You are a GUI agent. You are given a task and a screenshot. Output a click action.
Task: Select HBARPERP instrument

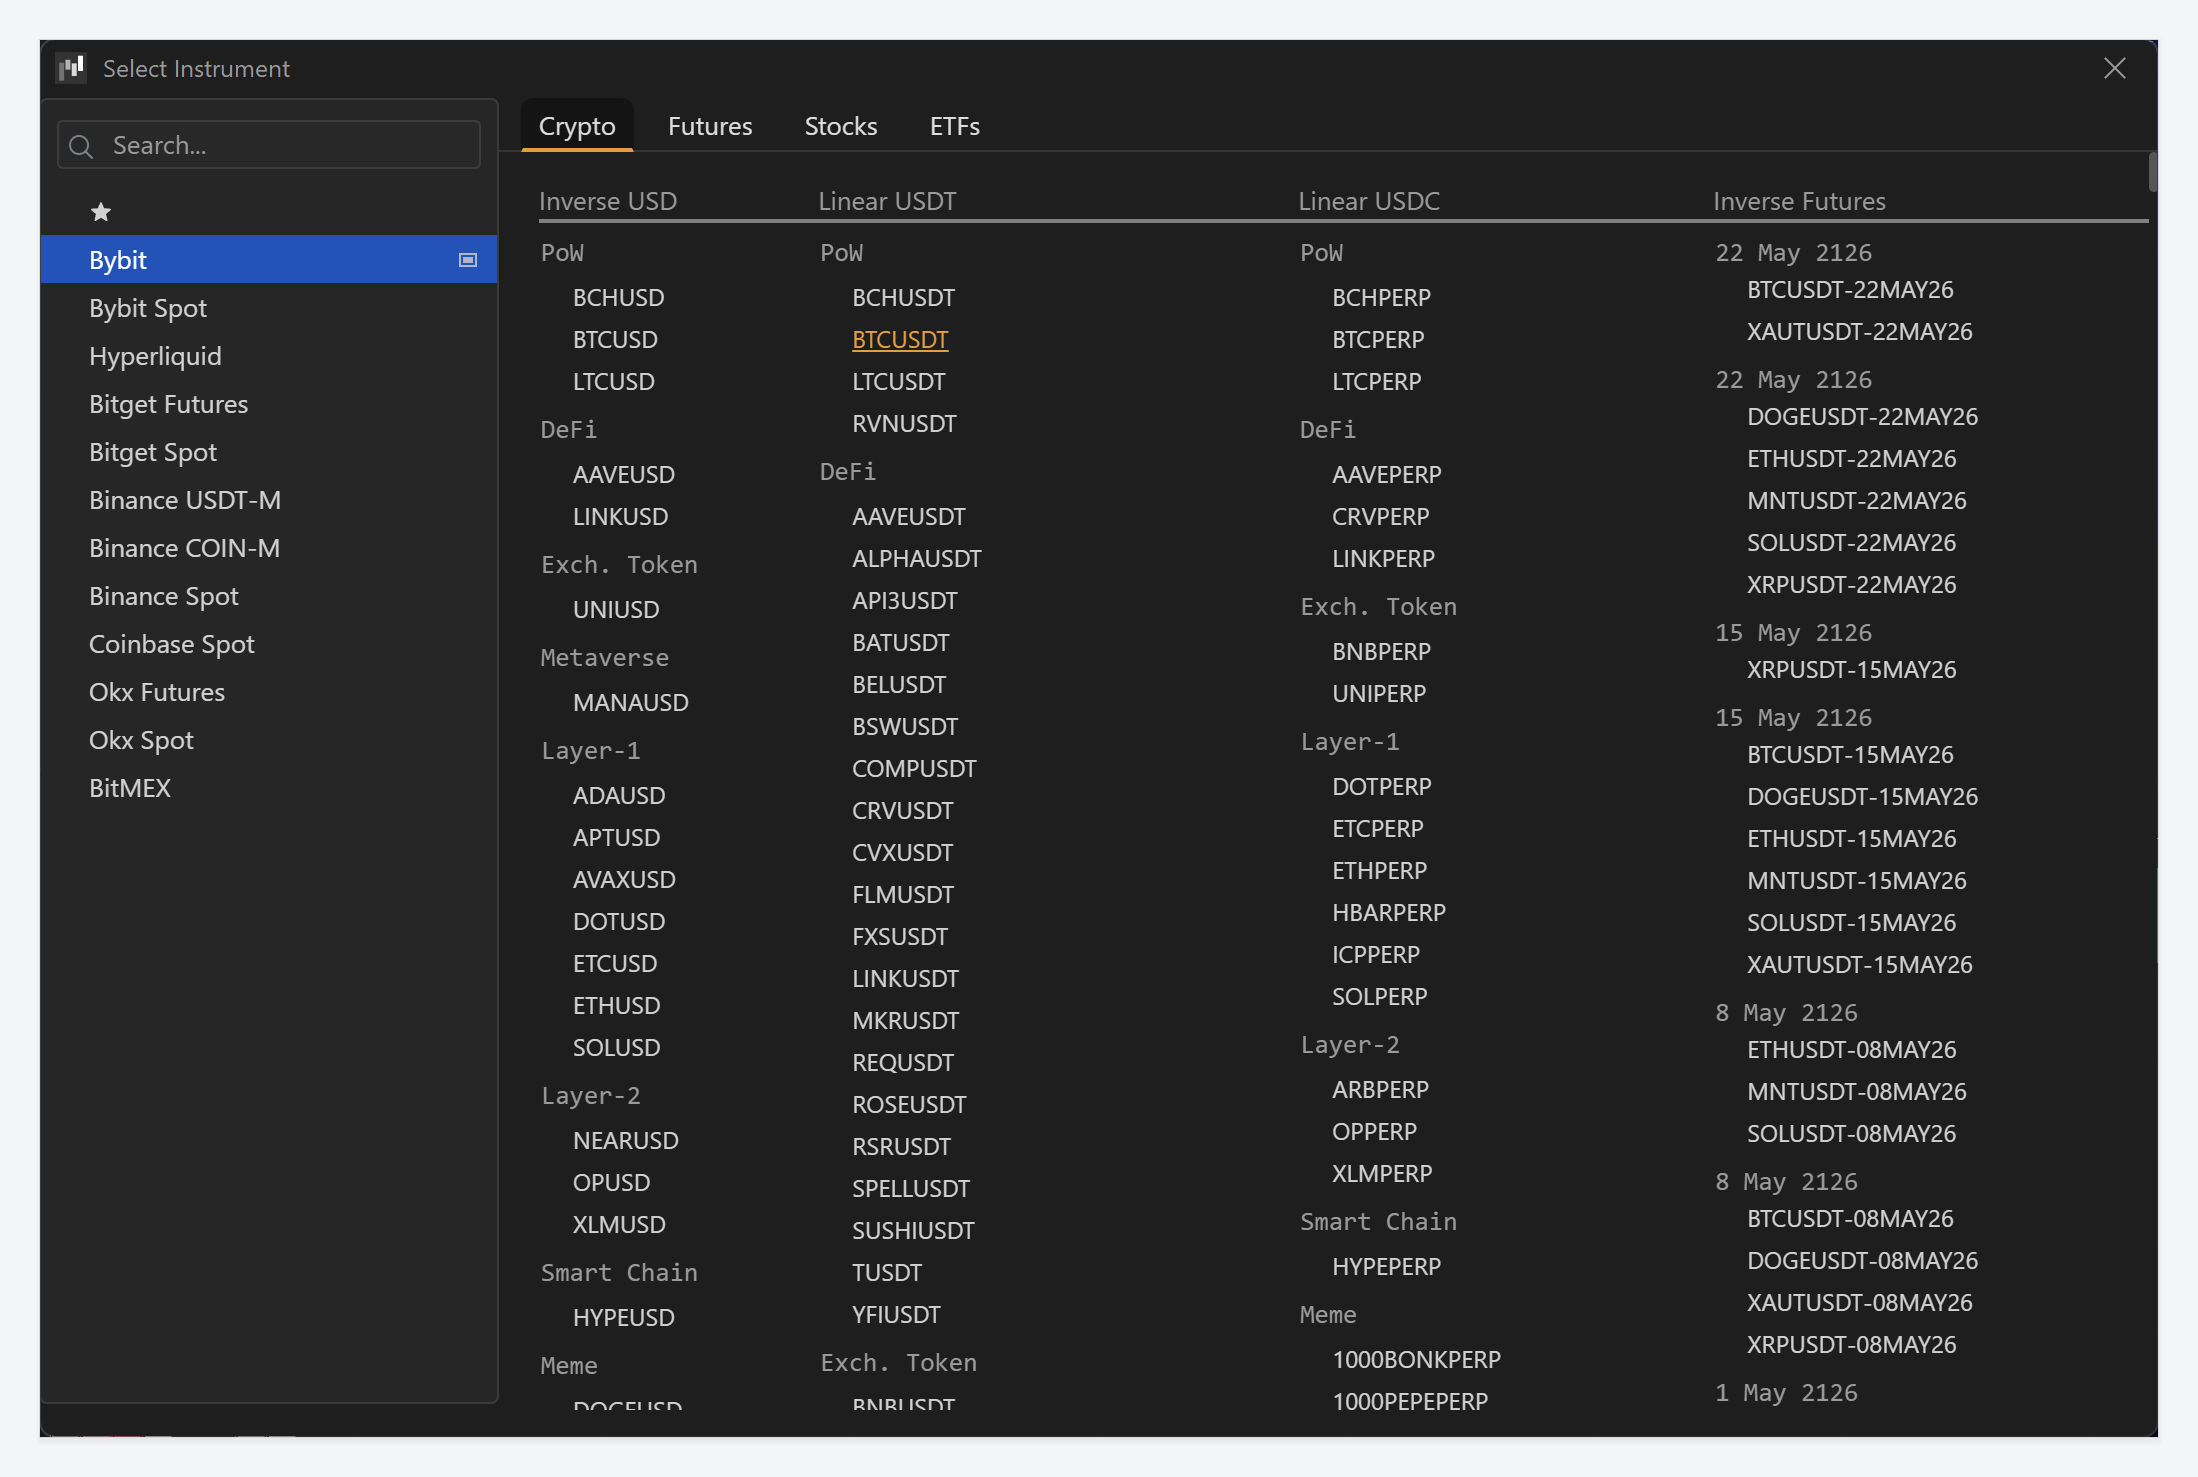pyautogui.click(x=1389, y=913)
